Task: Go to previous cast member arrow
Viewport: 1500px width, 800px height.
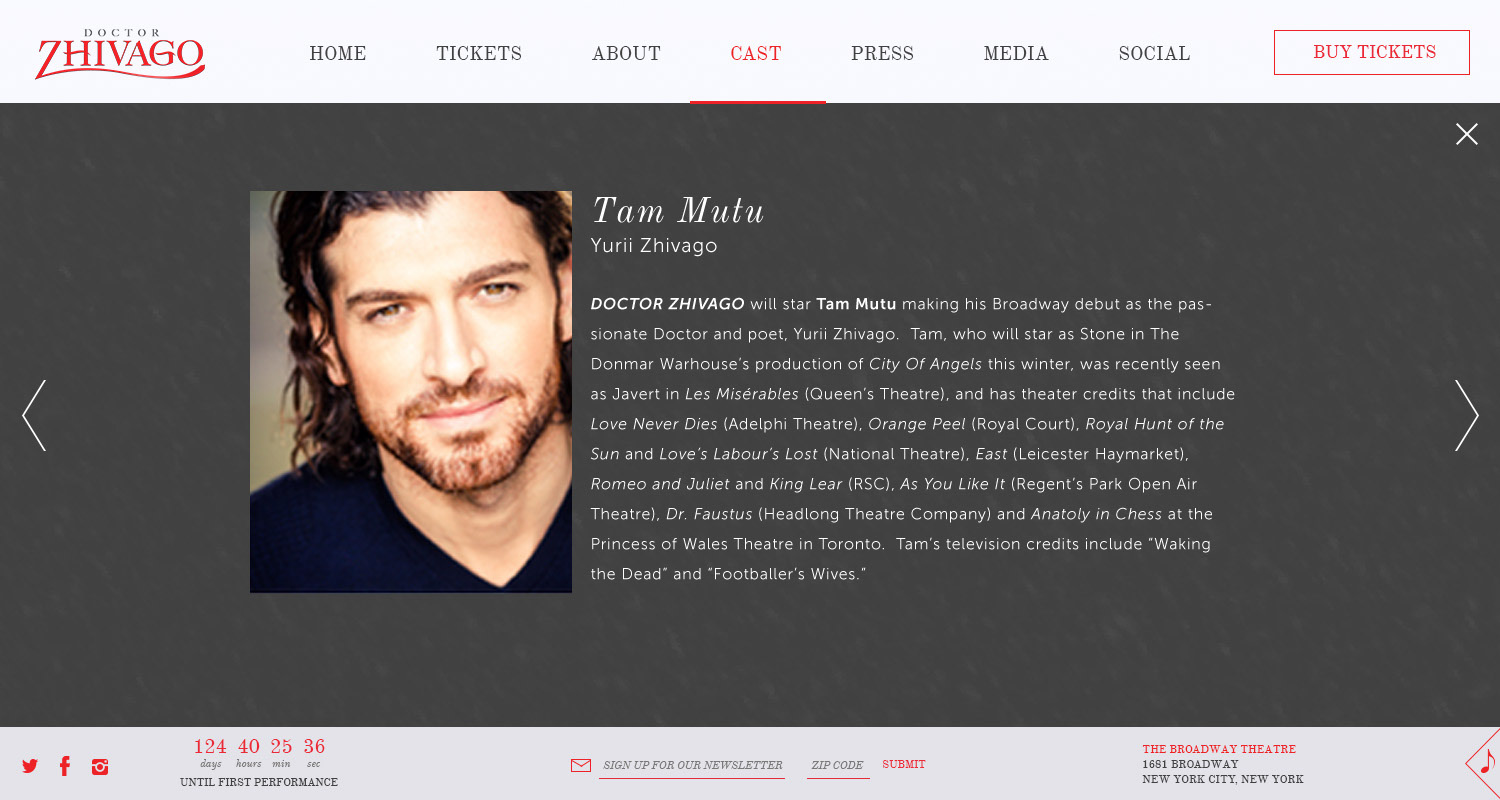Action: (34, 415)
